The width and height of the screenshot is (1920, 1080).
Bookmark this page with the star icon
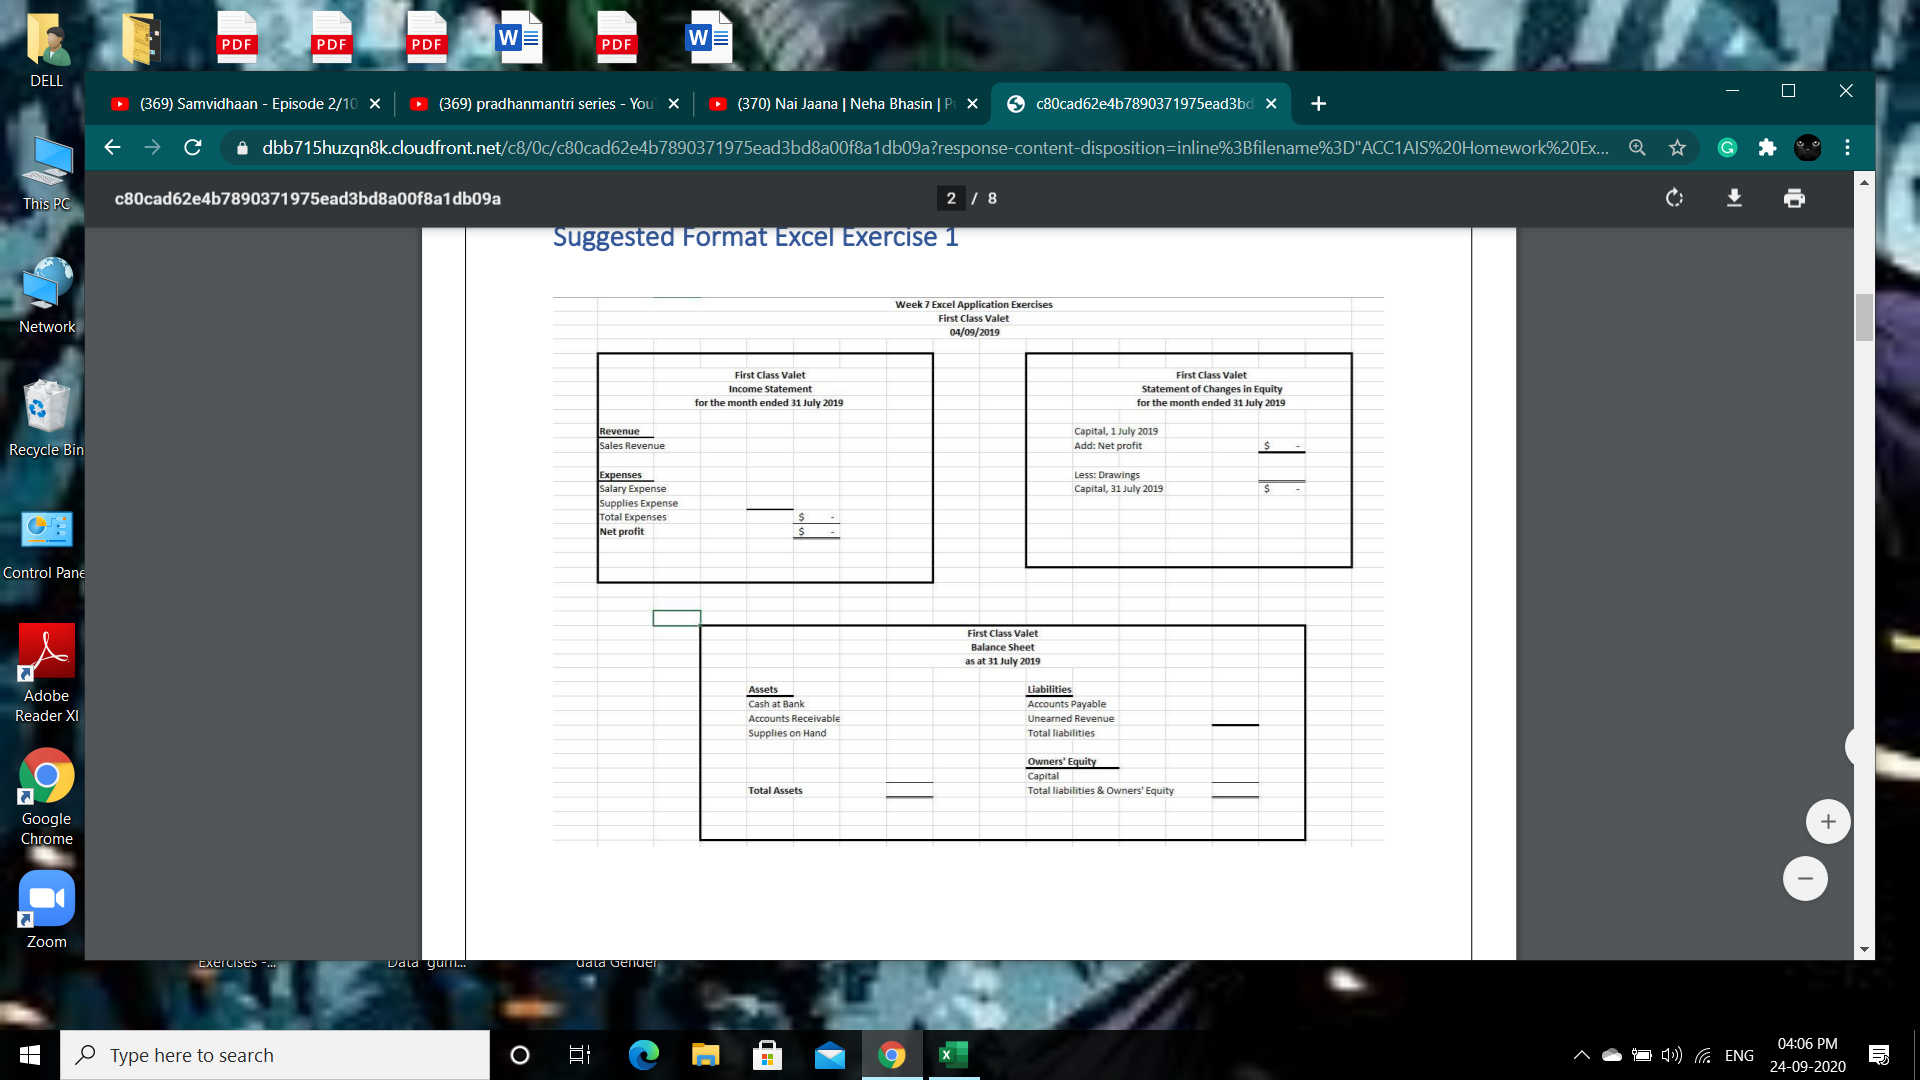click(x=1677, y=148)
